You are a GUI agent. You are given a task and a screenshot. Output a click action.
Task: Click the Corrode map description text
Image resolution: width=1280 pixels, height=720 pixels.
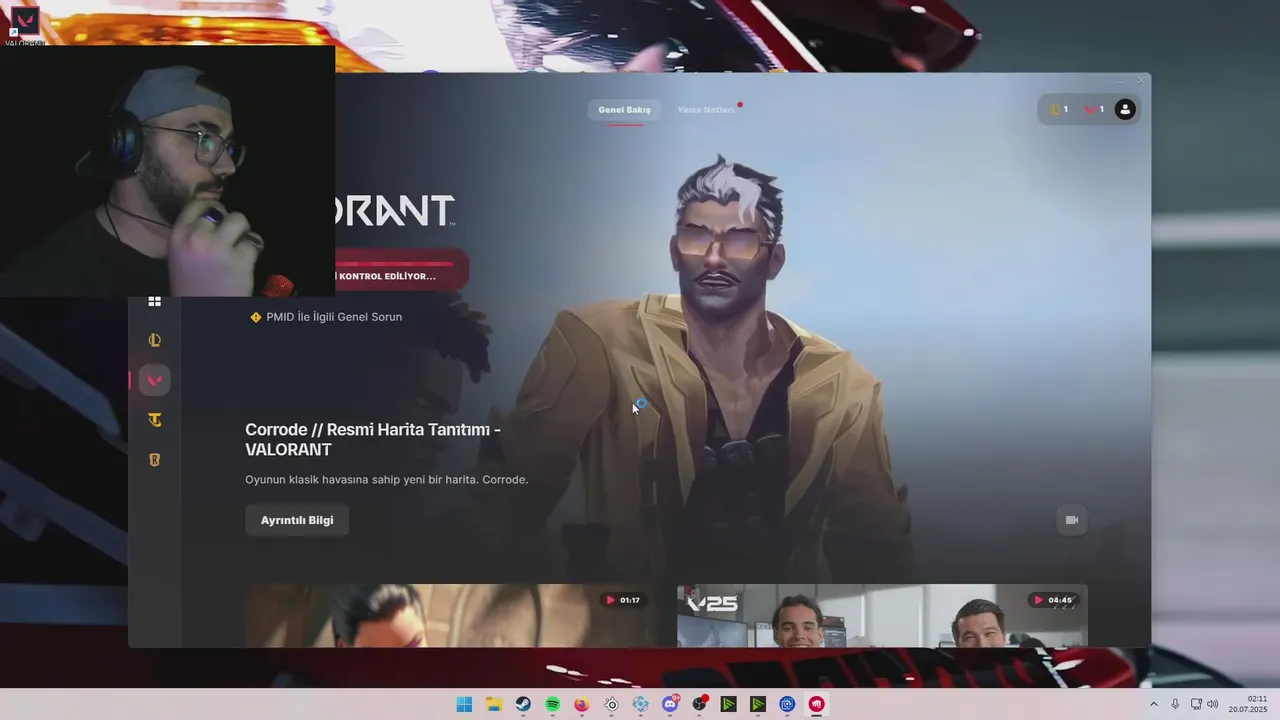point(386,480)
